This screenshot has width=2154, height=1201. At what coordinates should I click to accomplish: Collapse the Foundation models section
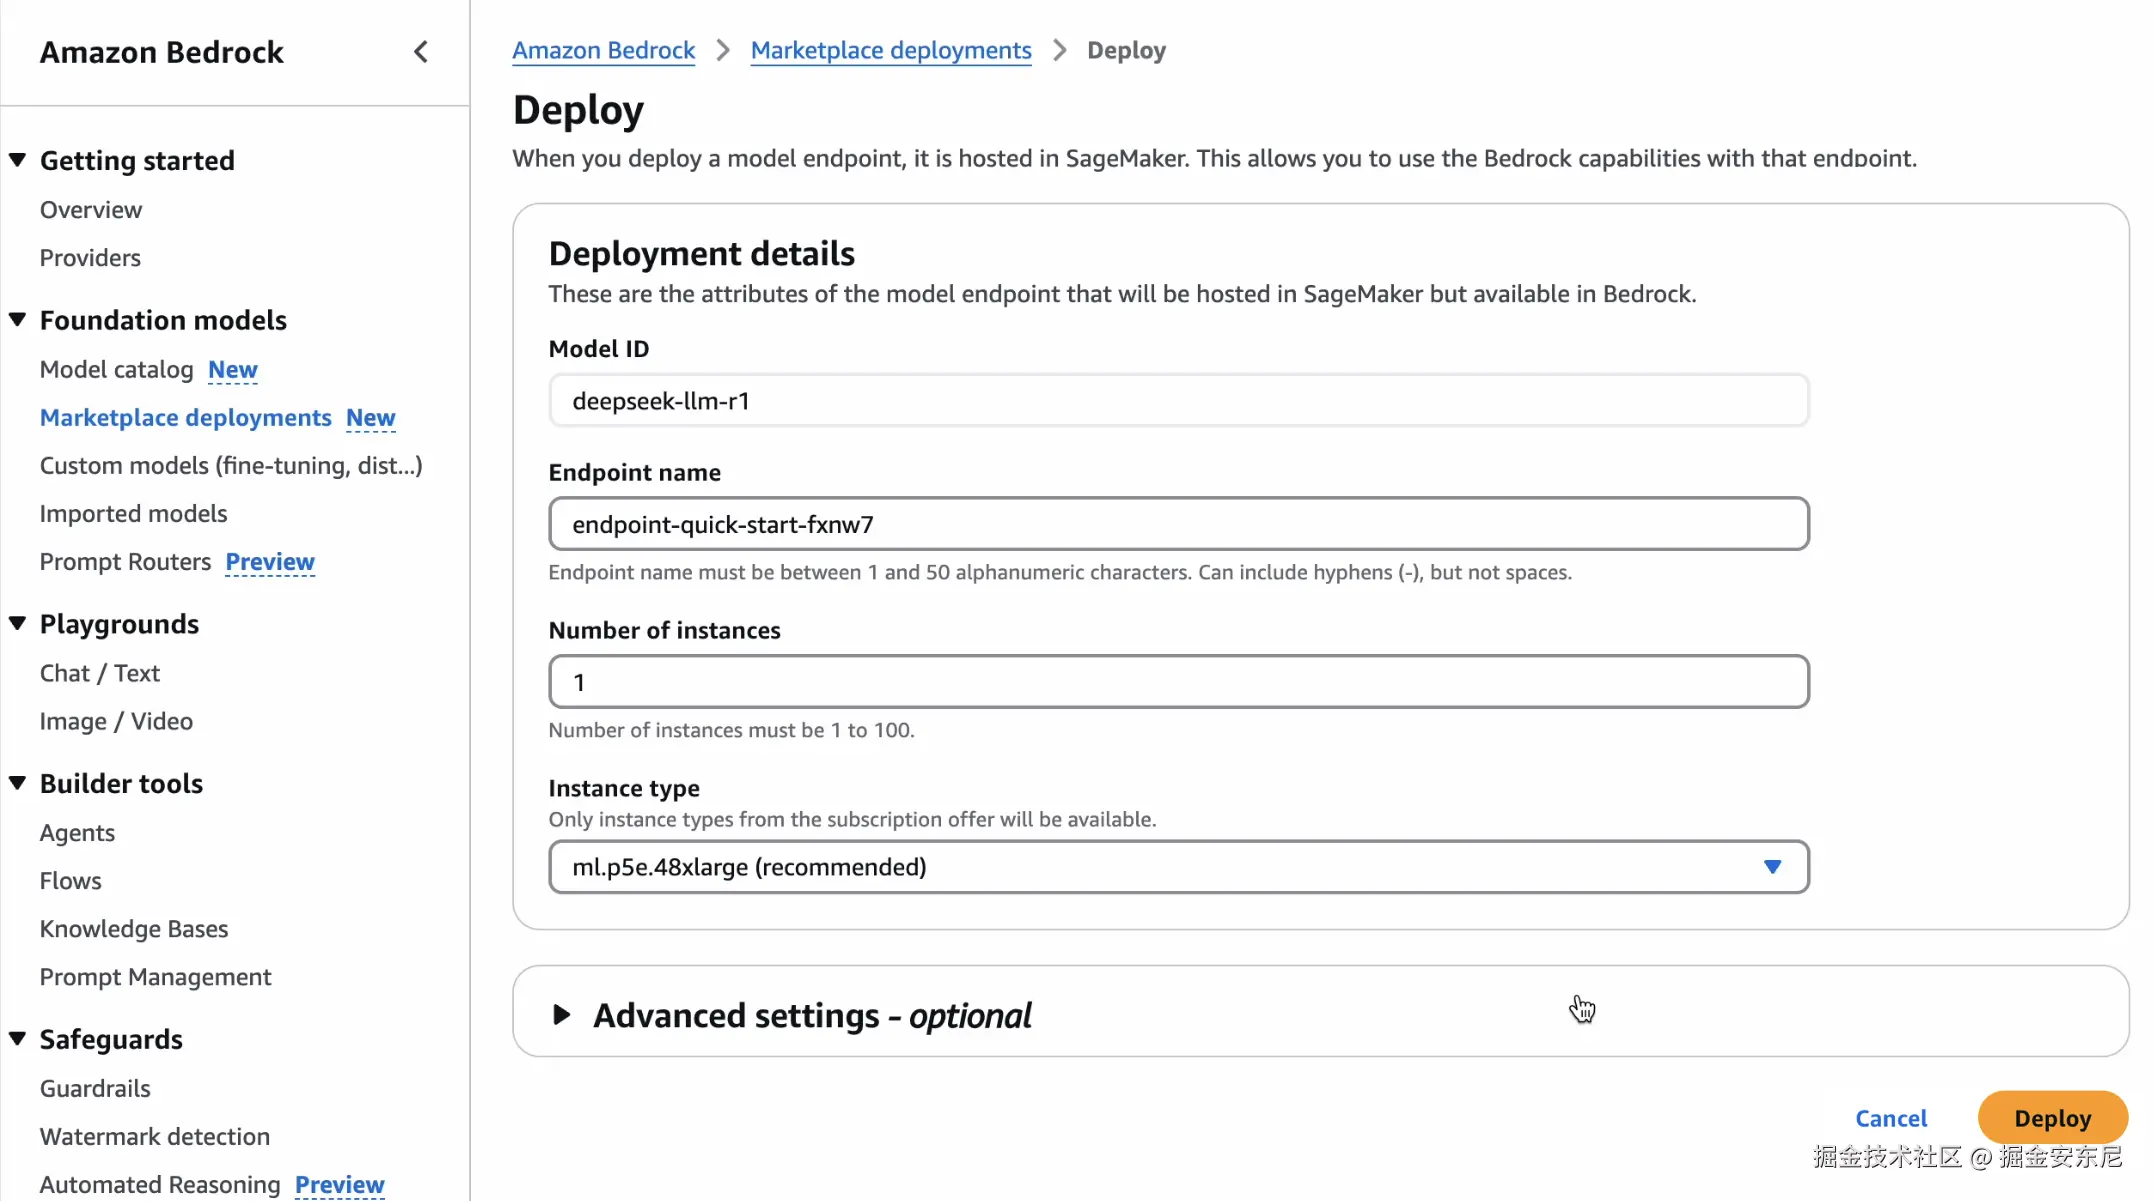(18, 320)
